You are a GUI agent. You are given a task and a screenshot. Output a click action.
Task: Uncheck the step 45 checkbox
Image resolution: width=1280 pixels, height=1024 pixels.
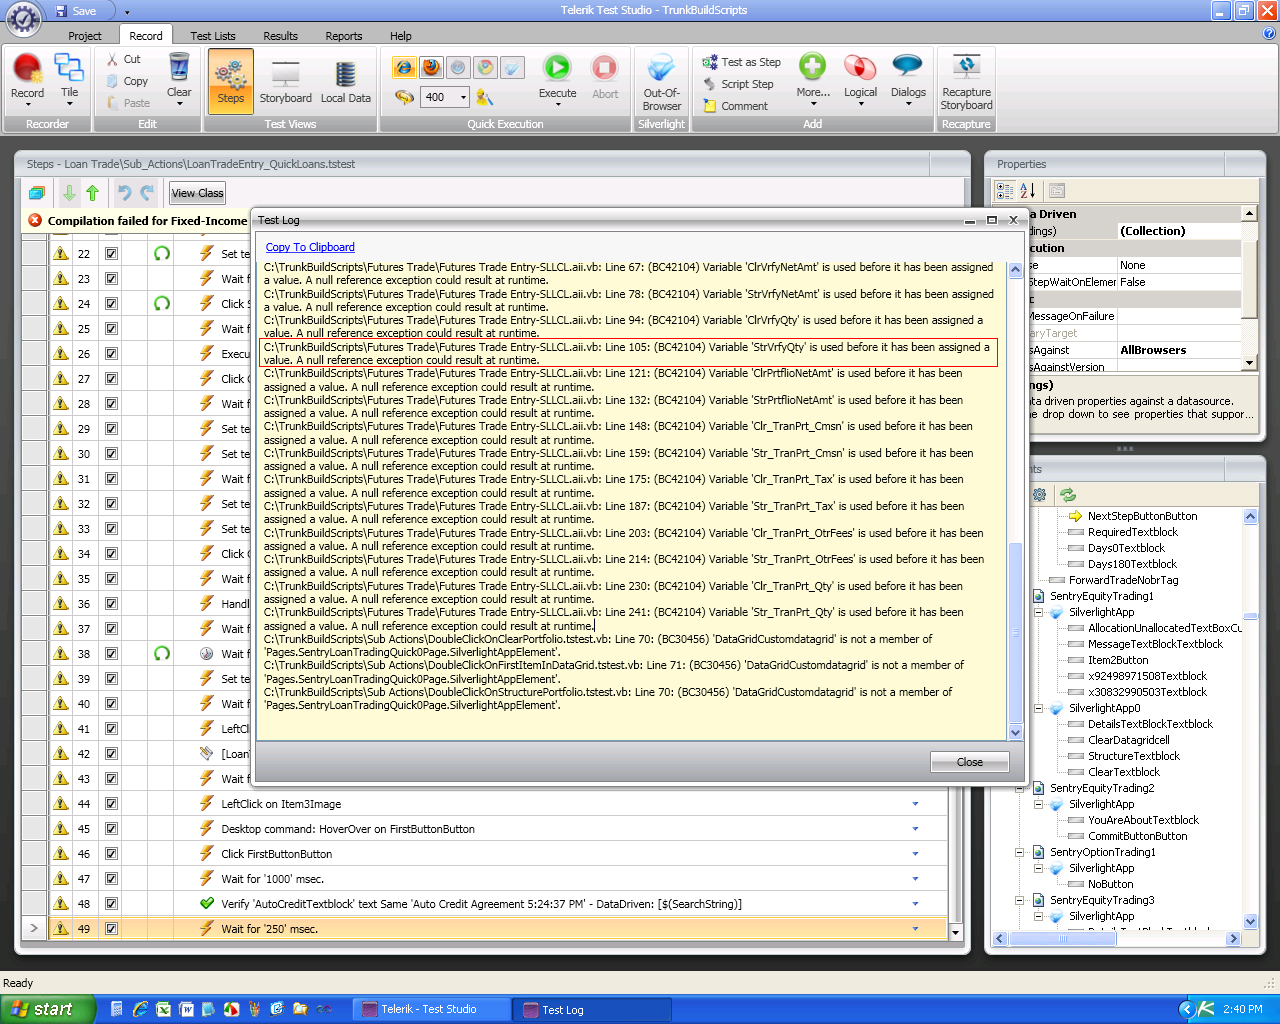[x=111, y=829]
